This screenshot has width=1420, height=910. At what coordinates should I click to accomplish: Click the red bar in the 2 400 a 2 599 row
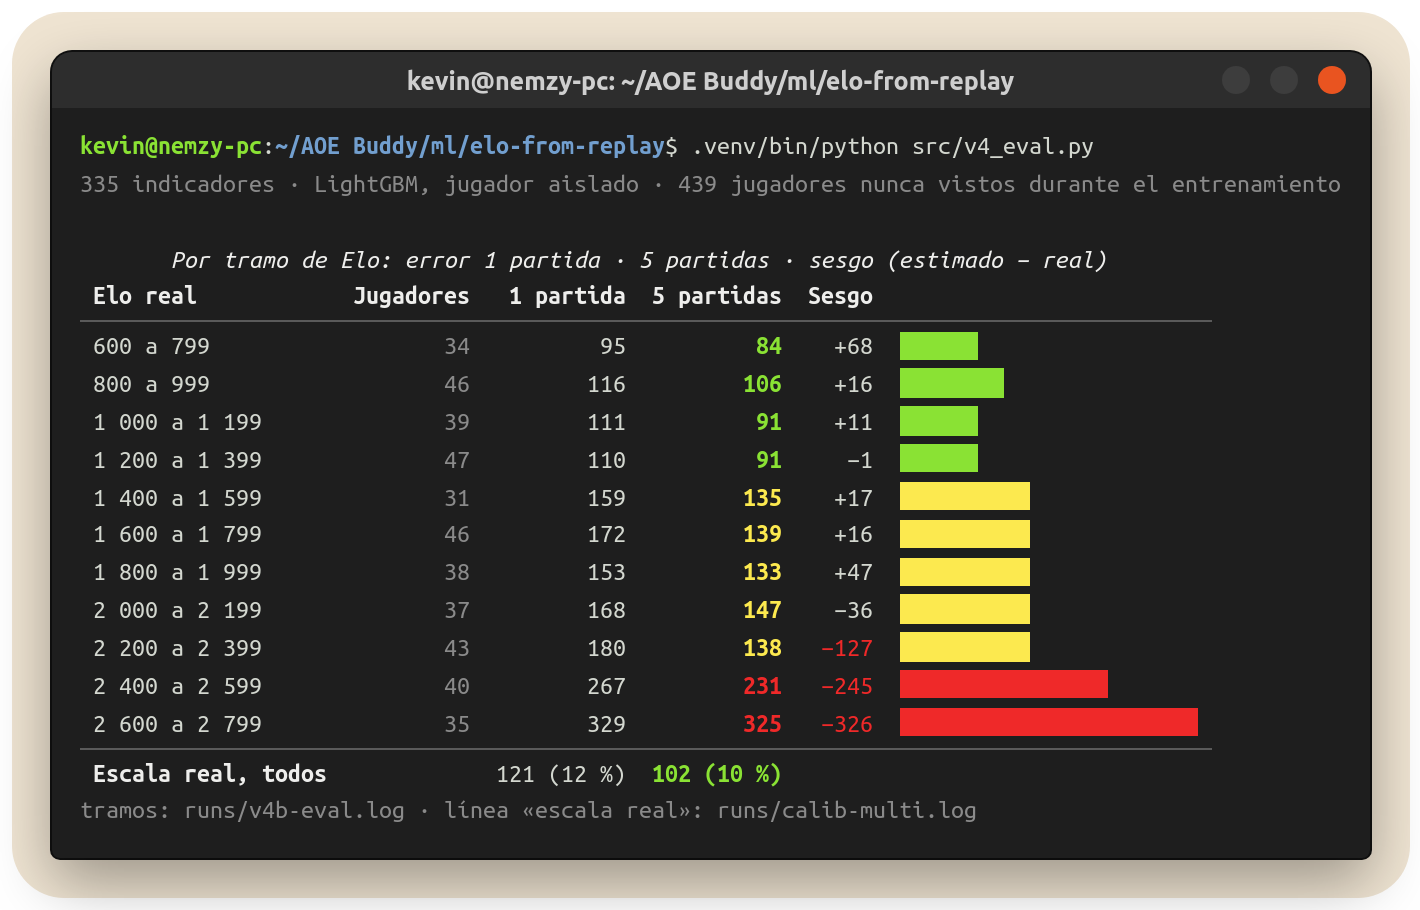pos(1004,684)
